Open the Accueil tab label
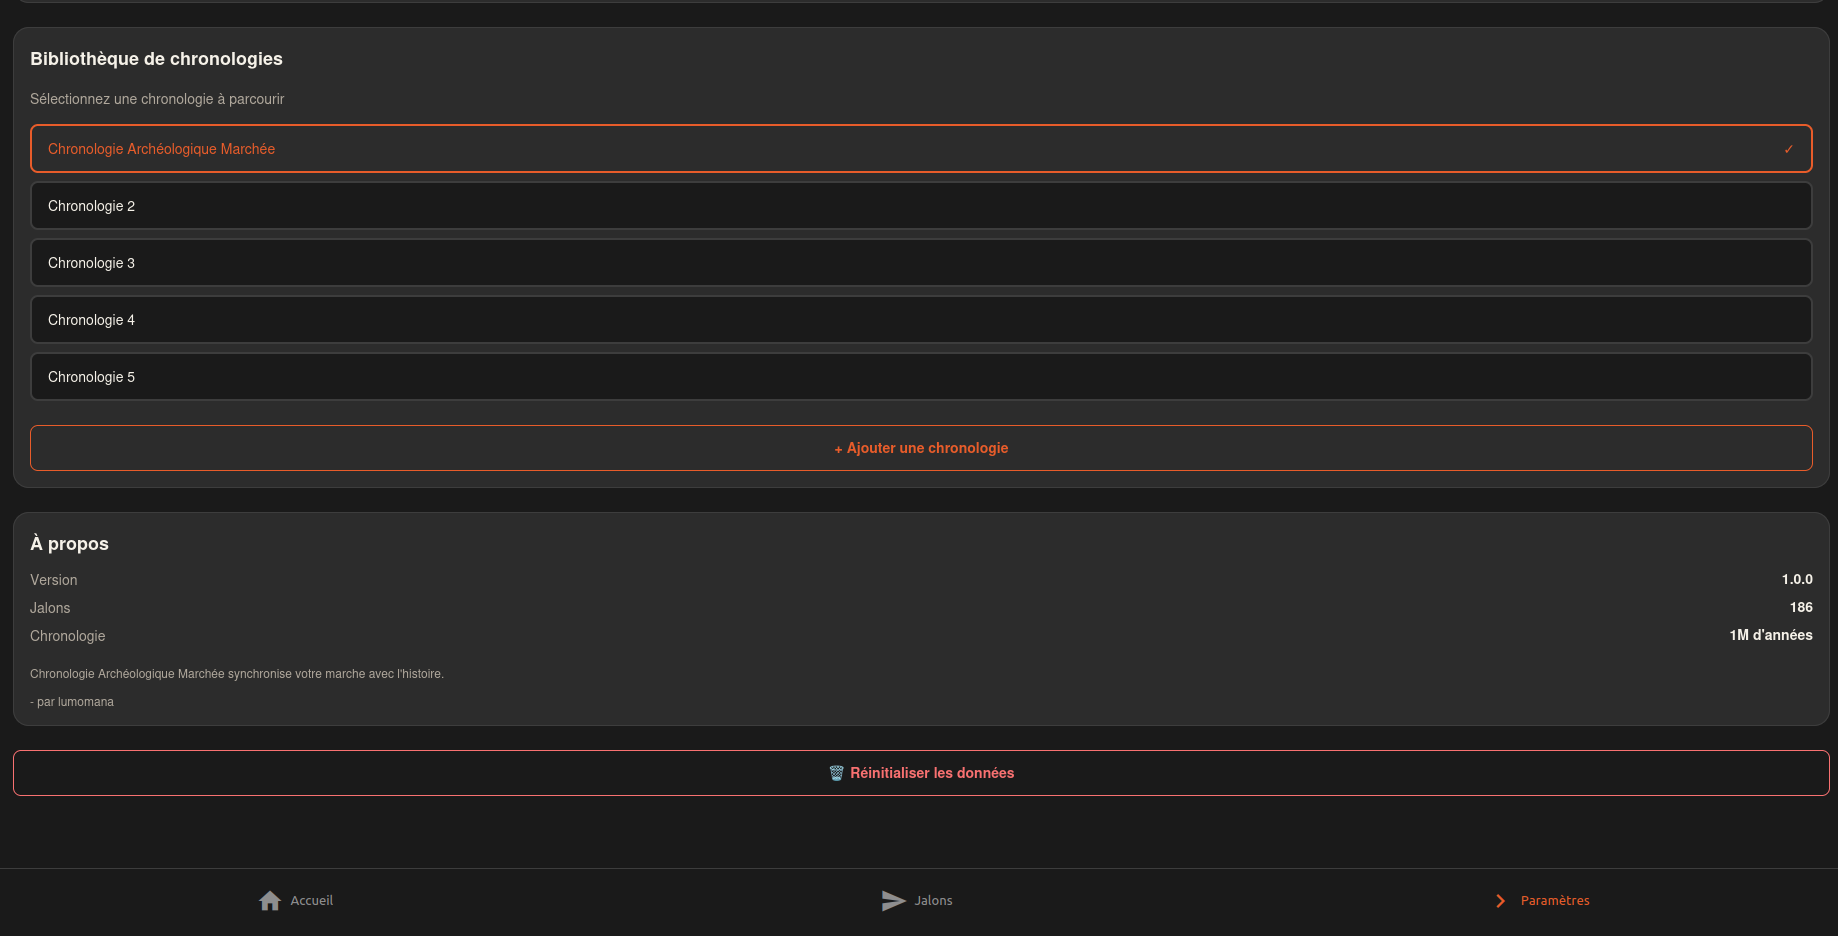 coord(312,901)
